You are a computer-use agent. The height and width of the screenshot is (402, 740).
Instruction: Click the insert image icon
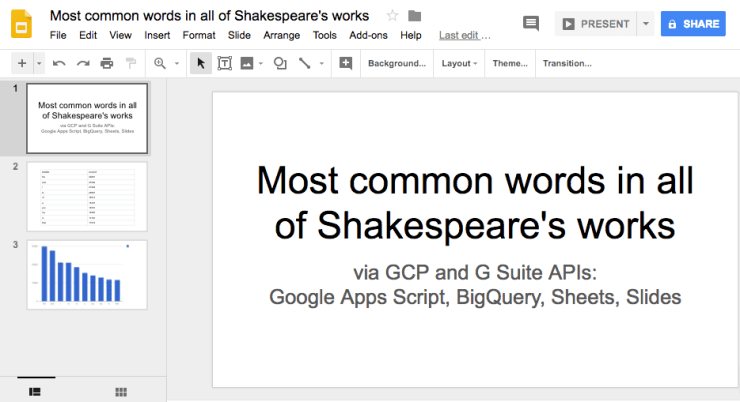coord(247,63)
